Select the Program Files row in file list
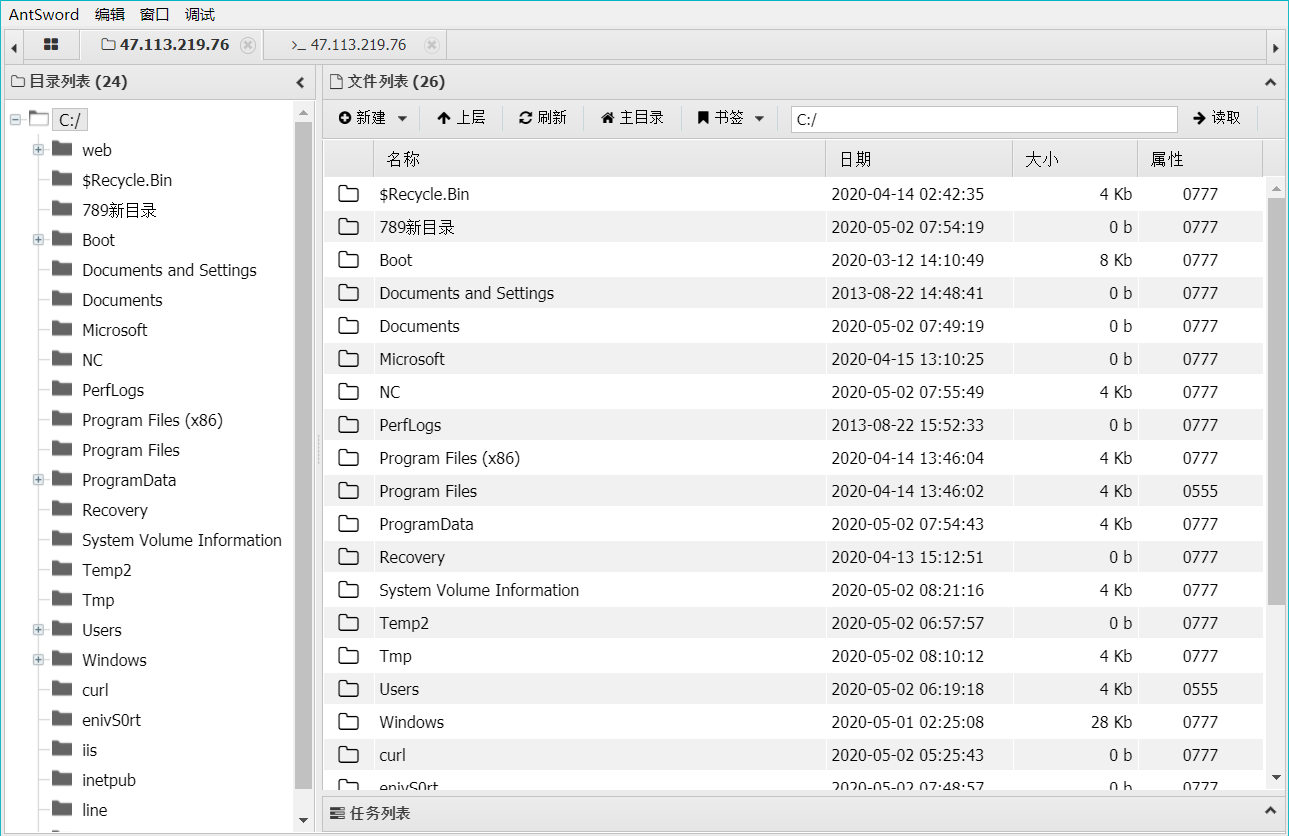Screen dimensions: 1289x836 tap(794, 491)
